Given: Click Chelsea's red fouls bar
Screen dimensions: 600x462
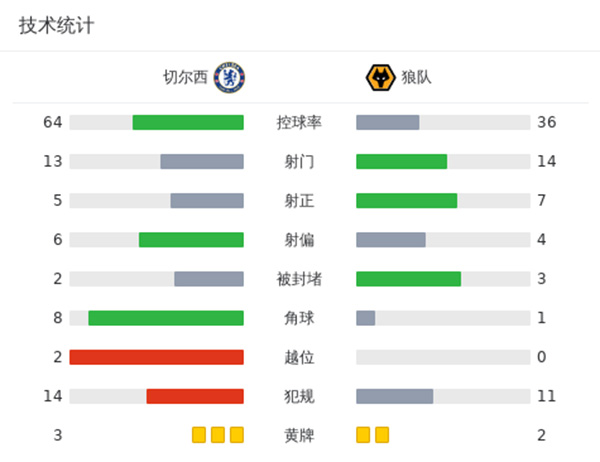Looking at the screenshot, I should [195, 396].
